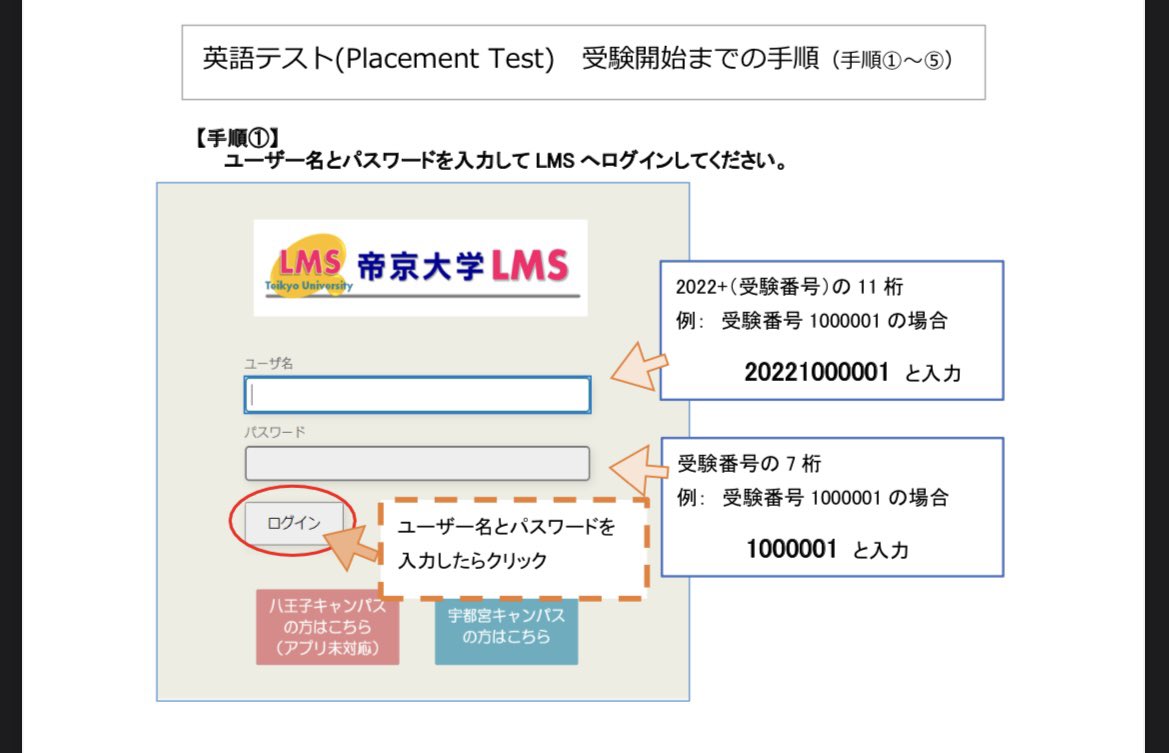Click the ログイン button
The image size is (1169, 753).
tap(294, 523)
